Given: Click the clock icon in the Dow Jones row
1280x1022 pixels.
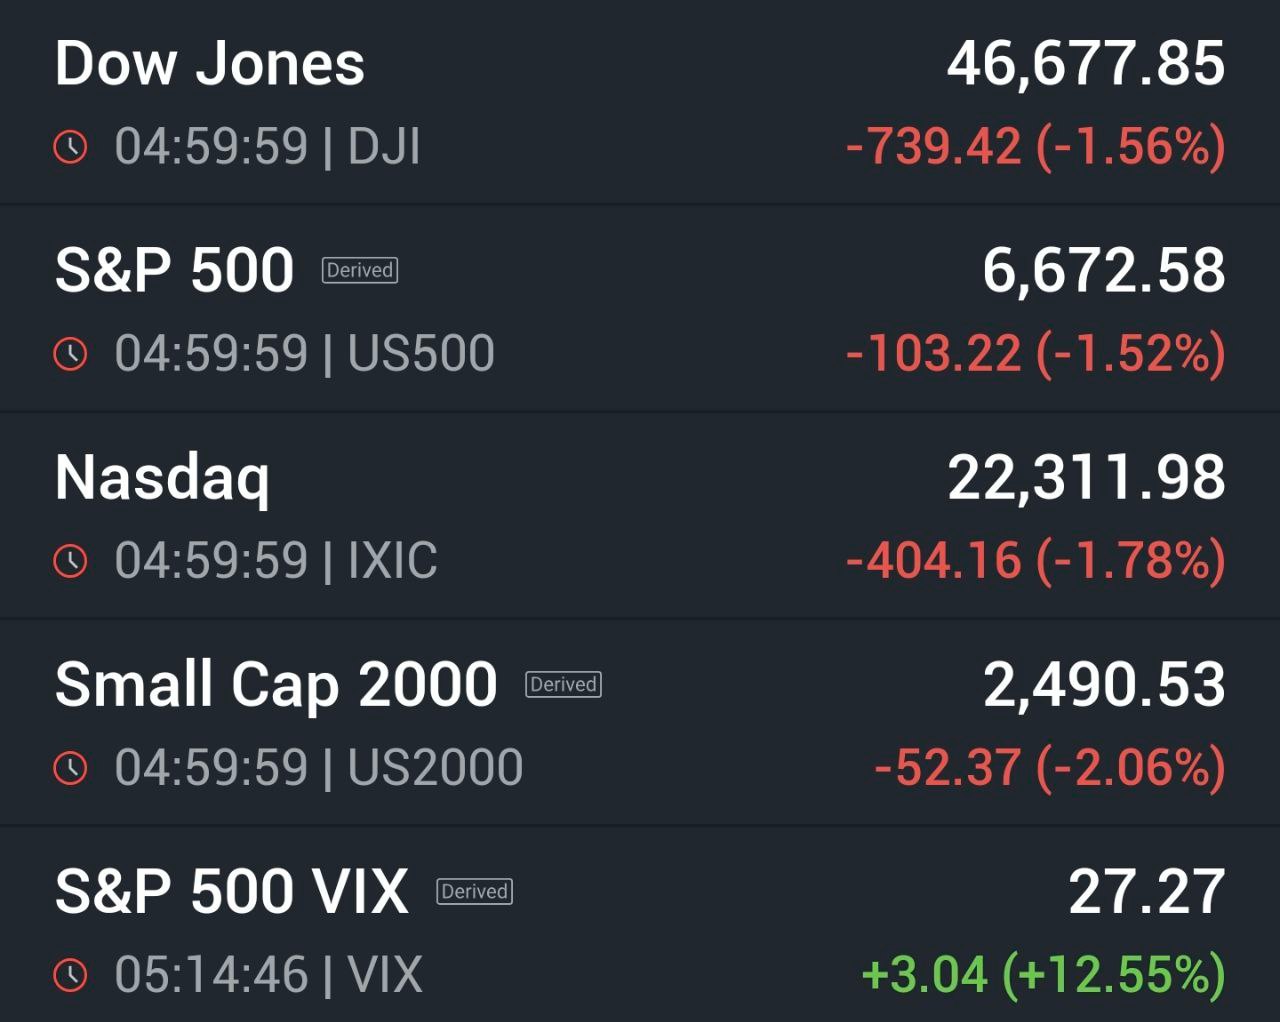Looking at the screenshot, I should pyautogui.click(x=70, y=147).
